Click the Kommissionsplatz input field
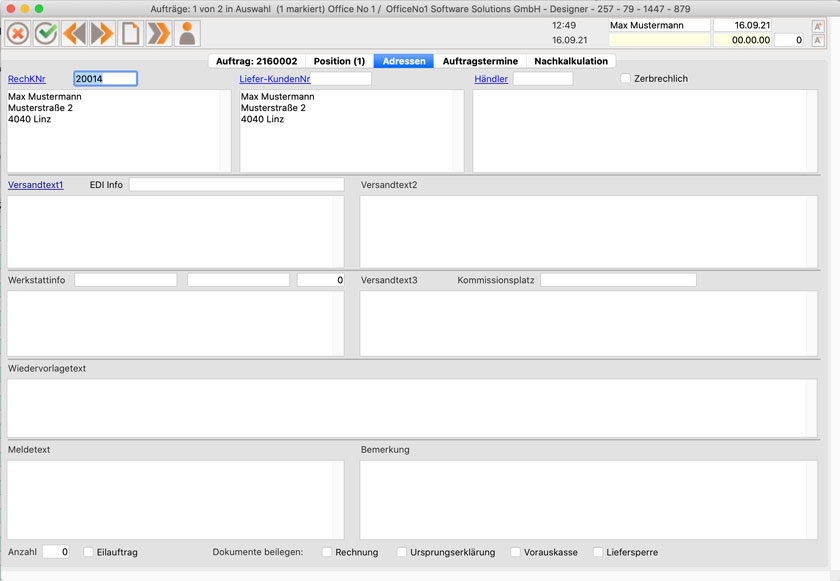The height and width of the screenshot is (581, 840). [618, 280]
